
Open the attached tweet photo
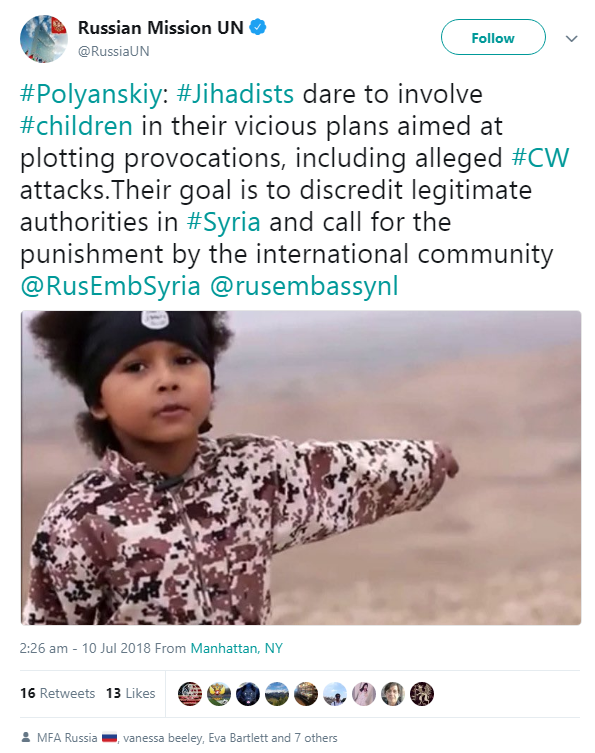[x=301, y=468]
